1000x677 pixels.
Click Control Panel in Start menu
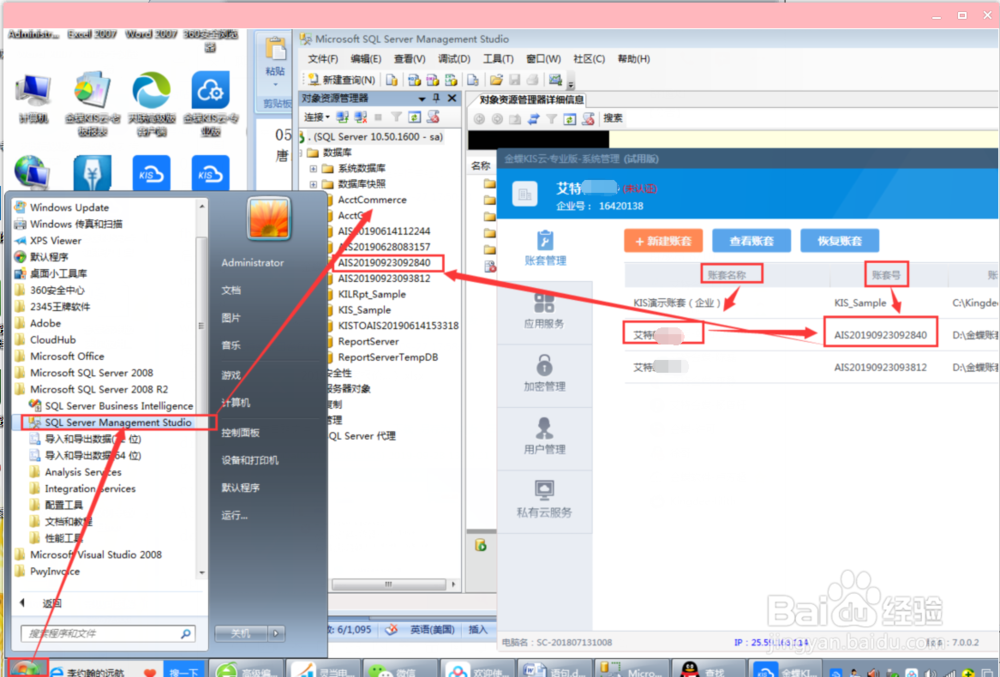click(240, 433)
